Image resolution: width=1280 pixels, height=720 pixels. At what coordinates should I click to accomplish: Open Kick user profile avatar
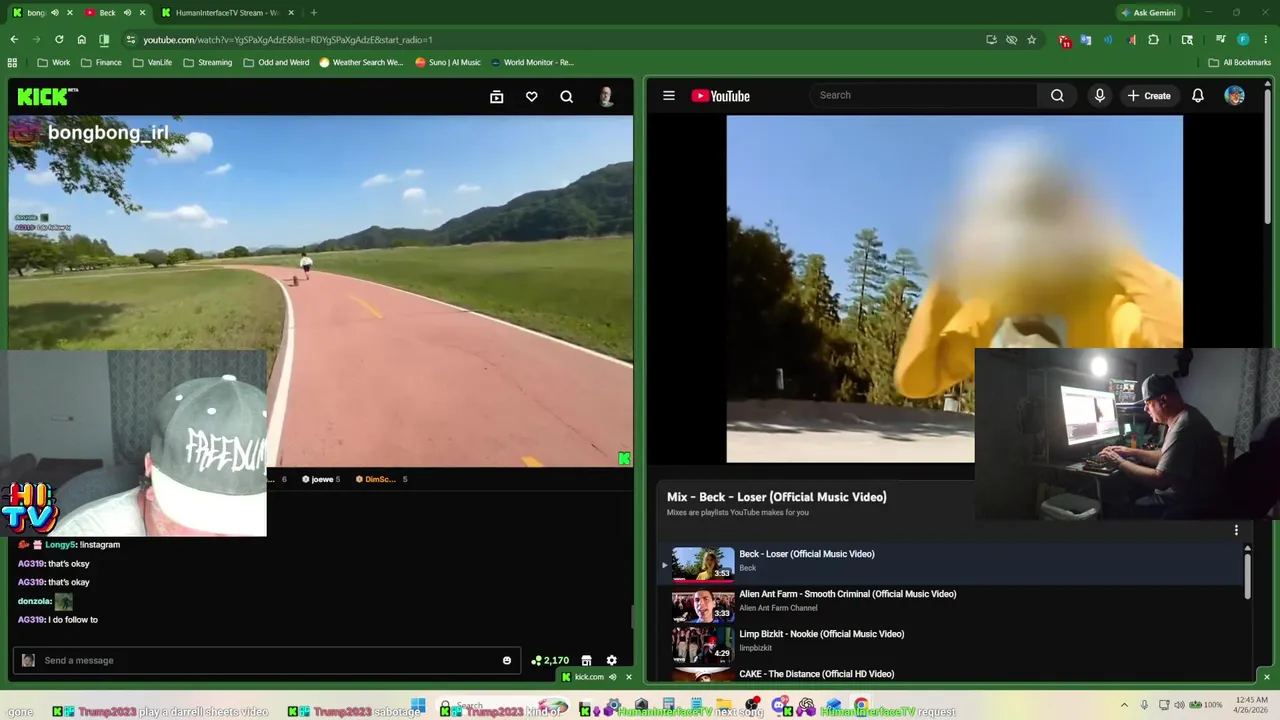(606, 97)
